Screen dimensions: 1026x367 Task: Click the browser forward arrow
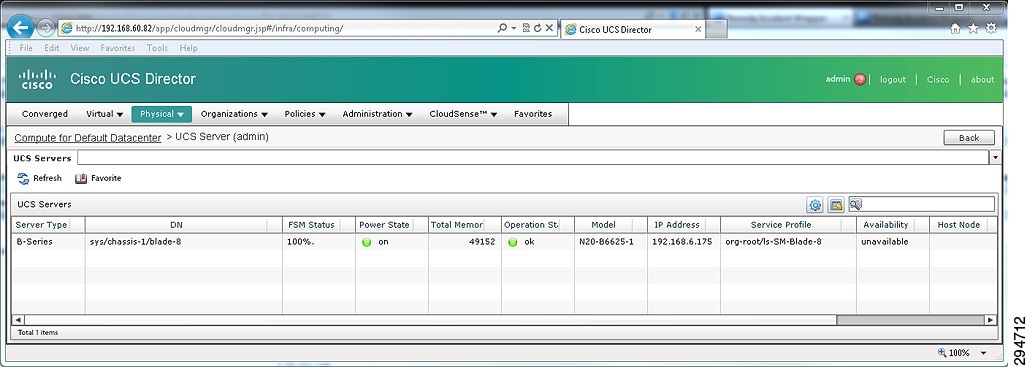coord(46,27)
